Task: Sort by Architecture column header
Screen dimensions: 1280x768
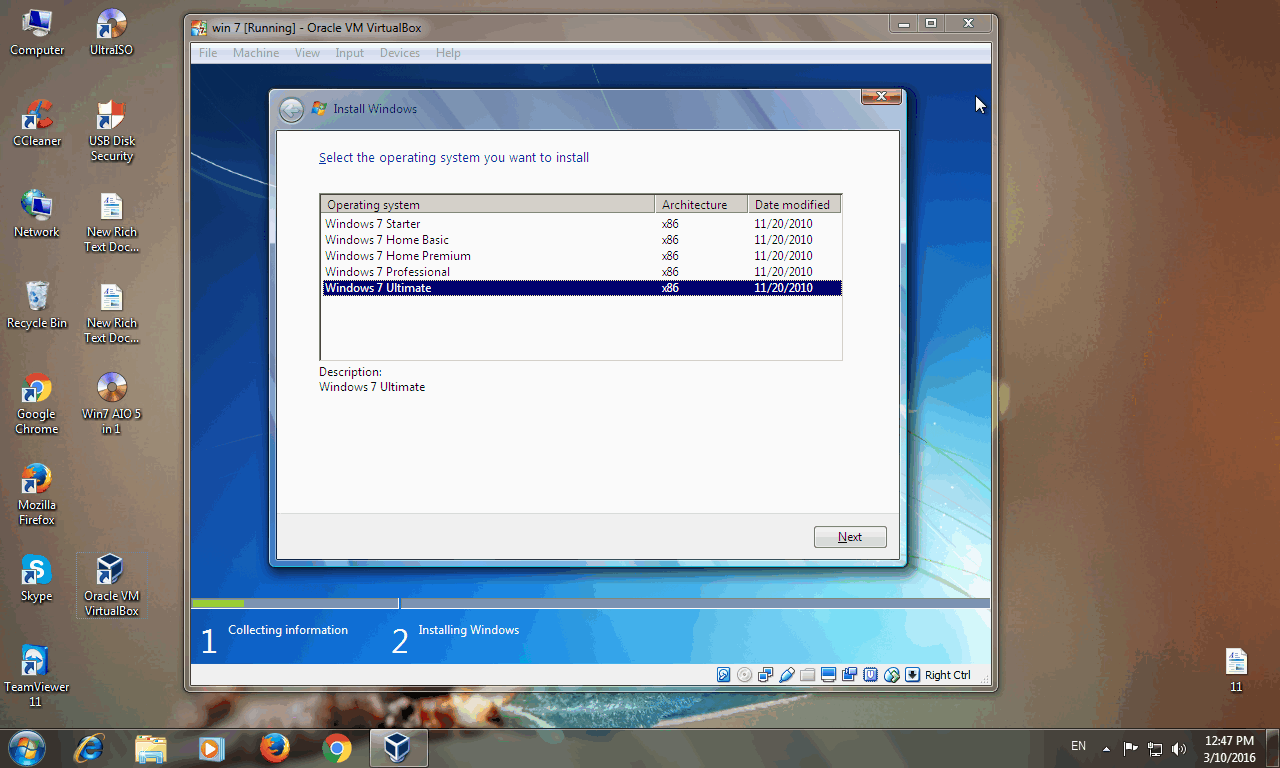Action: point(701,205)
